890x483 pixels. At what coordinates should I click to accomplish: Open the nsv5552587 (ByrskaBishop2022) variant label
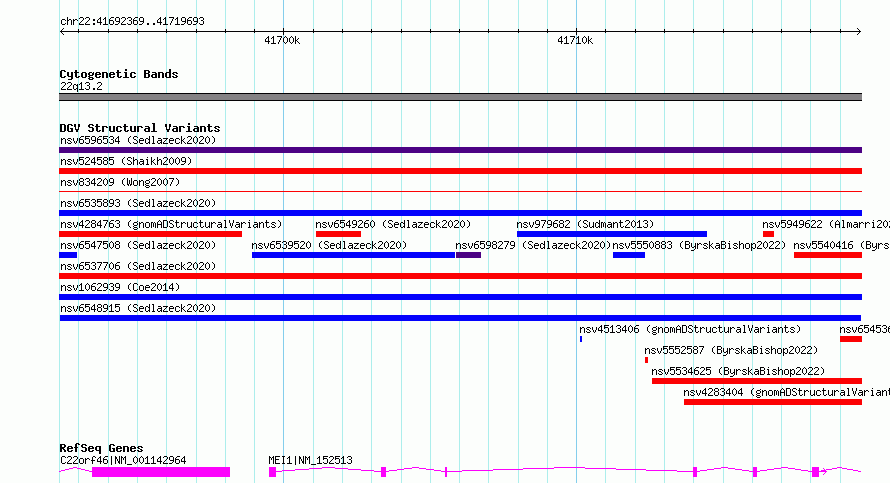731,350
